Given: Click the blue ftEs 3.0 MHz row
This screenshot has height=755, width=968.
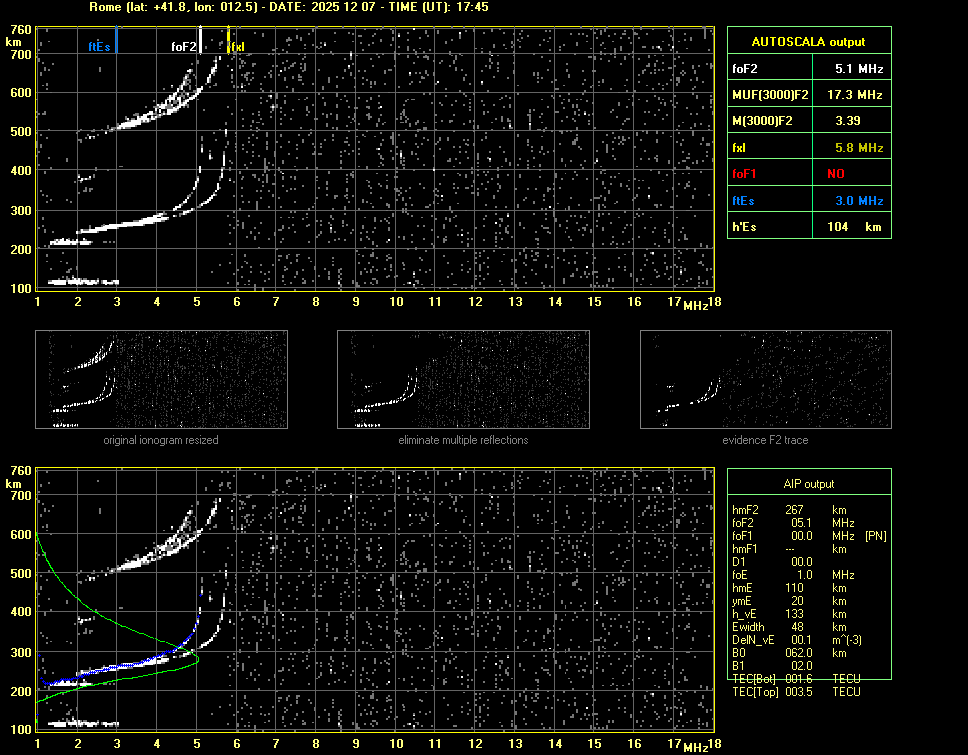Looking at the screenshot, I should [x=808, y=201].
